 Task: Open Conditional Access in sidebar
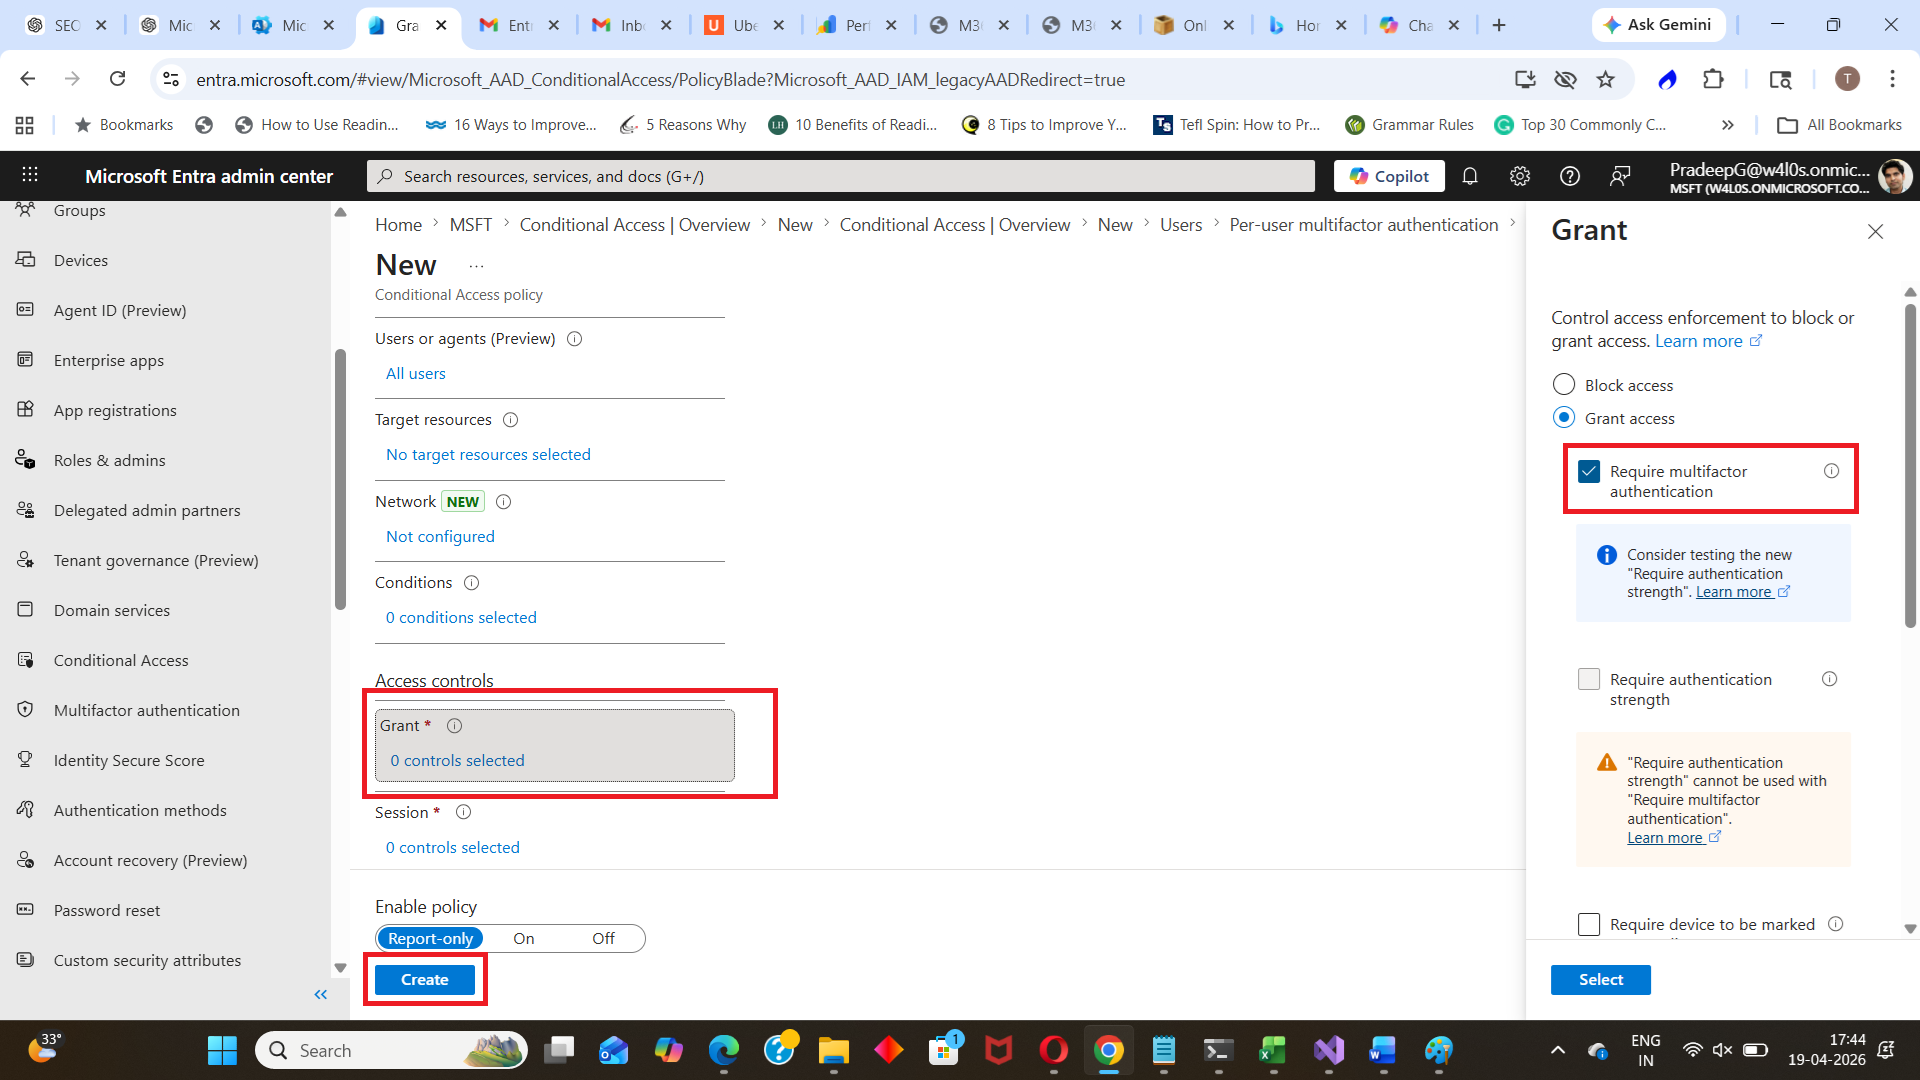121,660
